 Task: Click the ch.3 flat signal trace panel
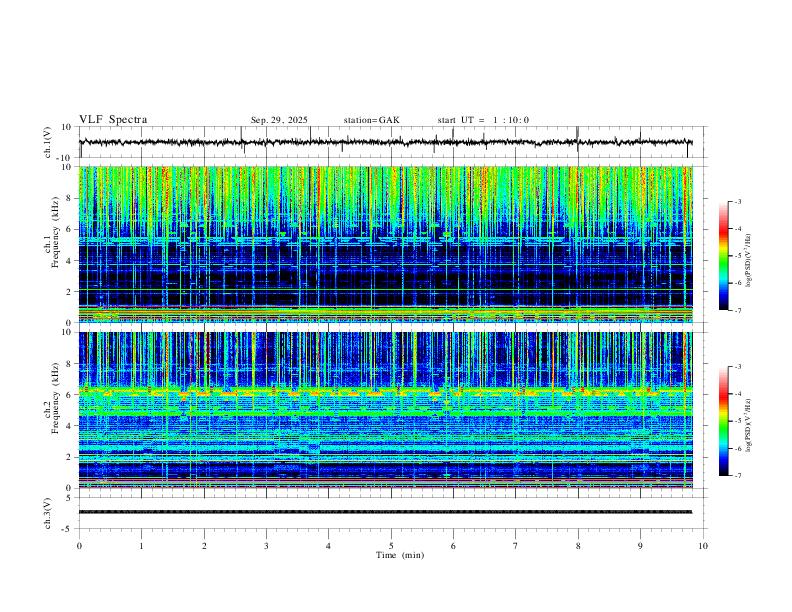pos(391,513)
